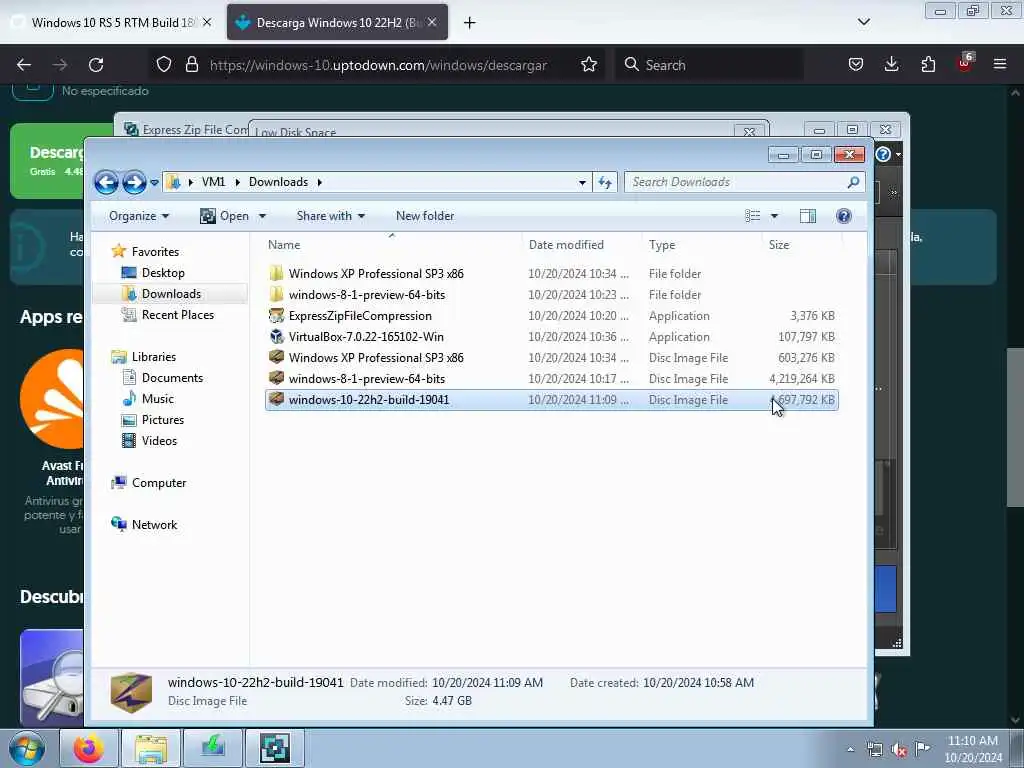Bookmark this page with the star

point(588,65)
